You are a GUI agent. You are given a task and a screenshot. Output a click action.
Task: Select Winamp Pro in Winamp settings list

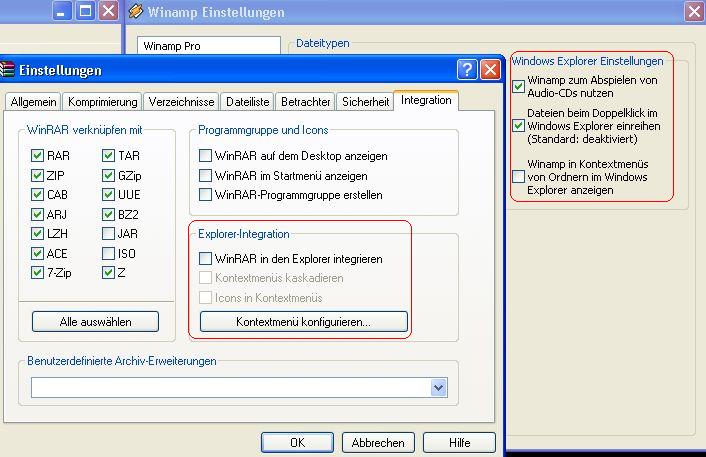point(172,46)
